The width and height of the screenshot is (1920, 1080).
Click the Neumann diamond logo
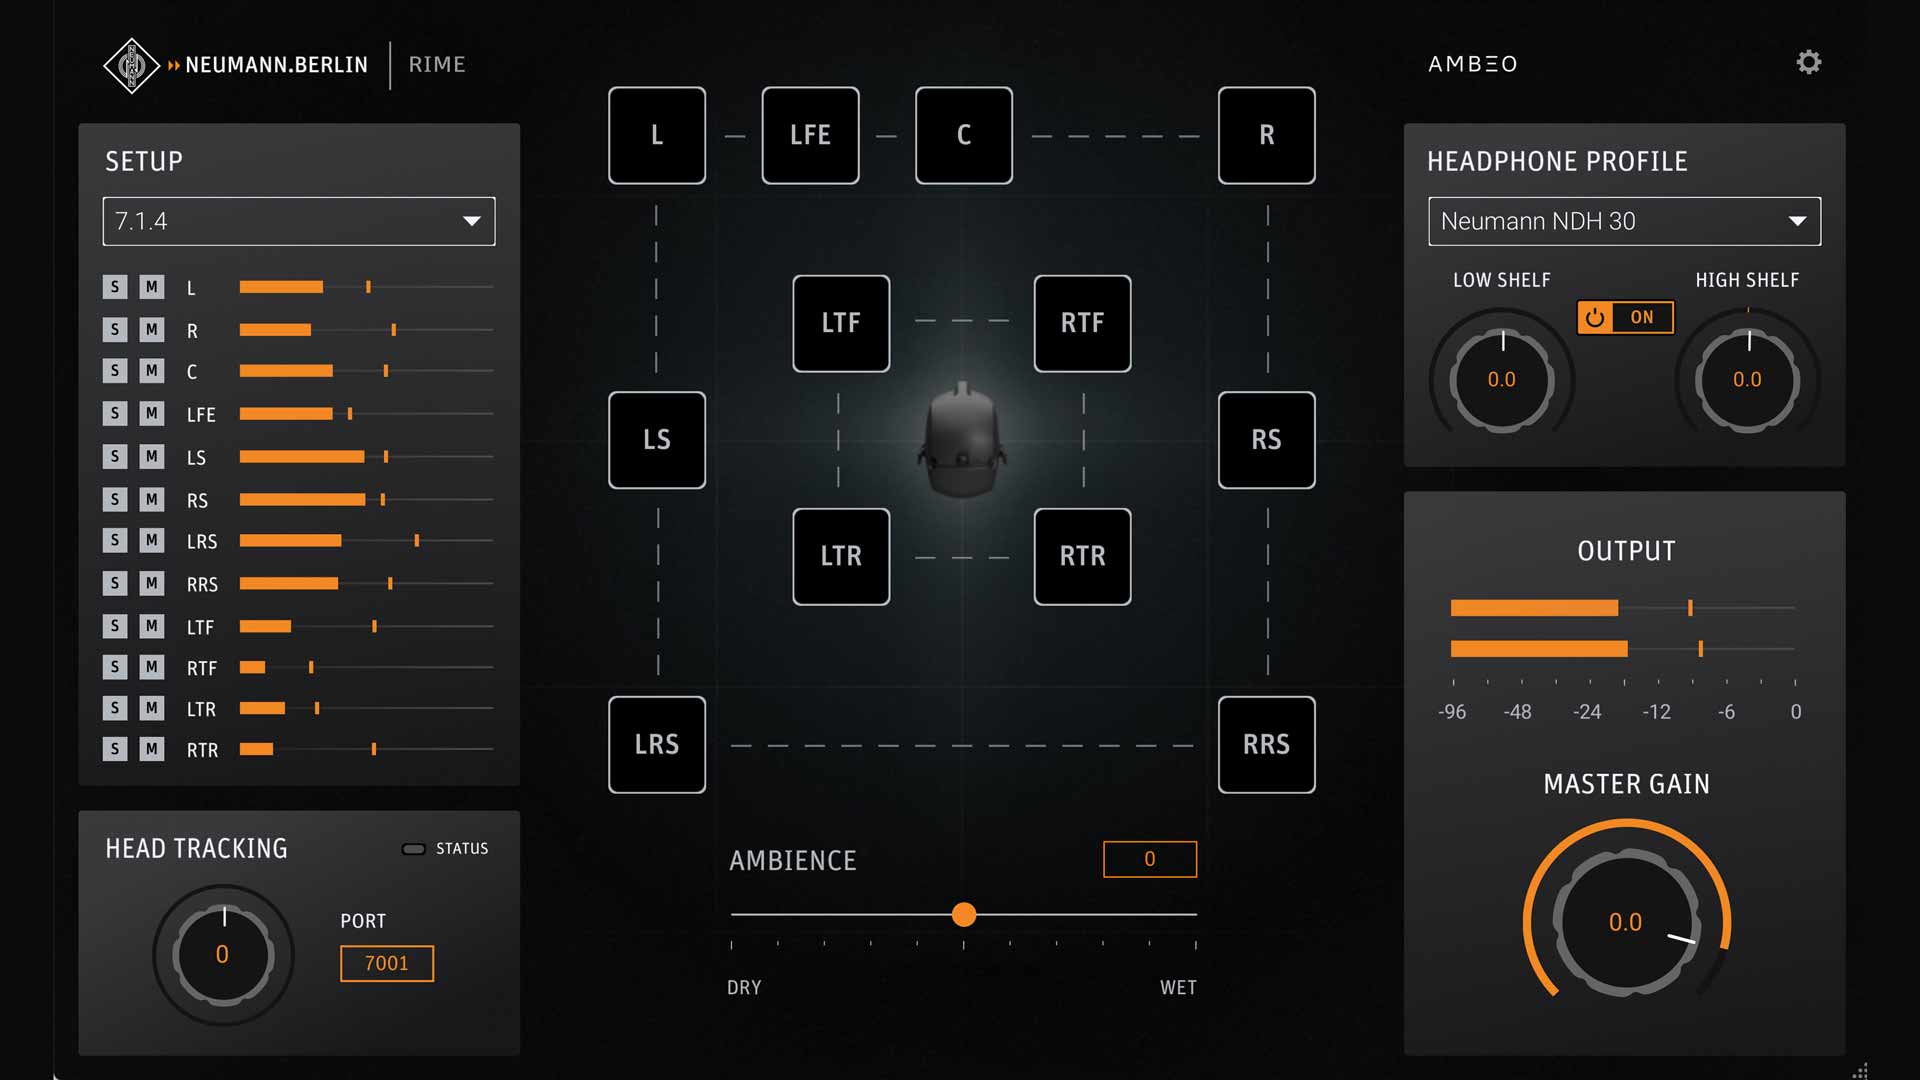[x=131, y=65]
